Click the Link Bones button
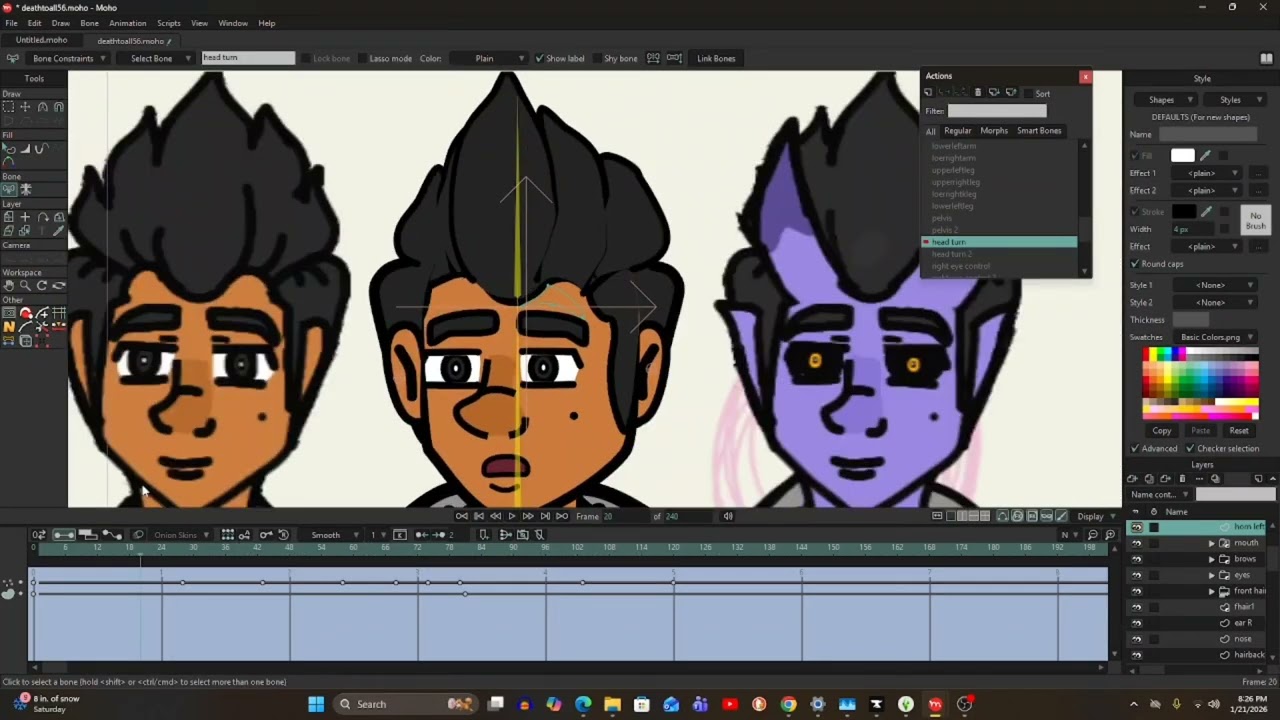Viewport: 1280px width, 720px height. click(716, 58)
